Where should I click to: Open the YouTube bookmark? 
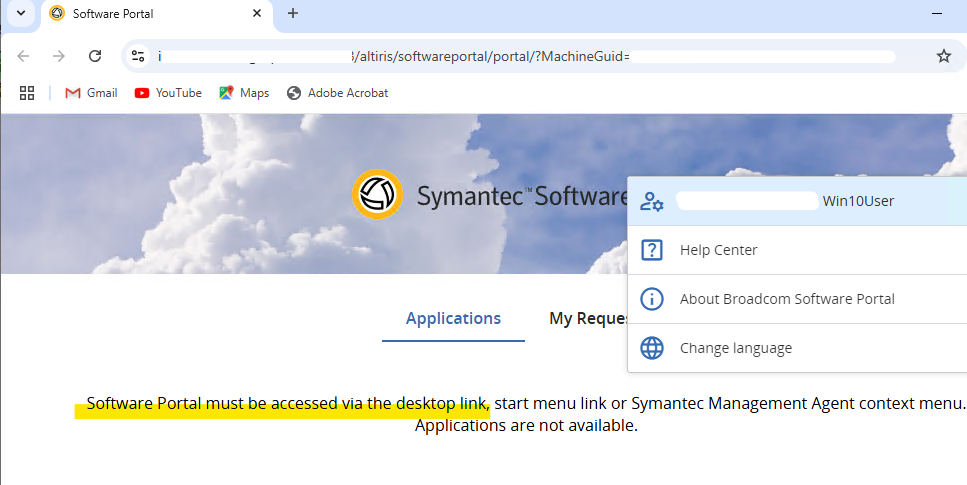168,93
